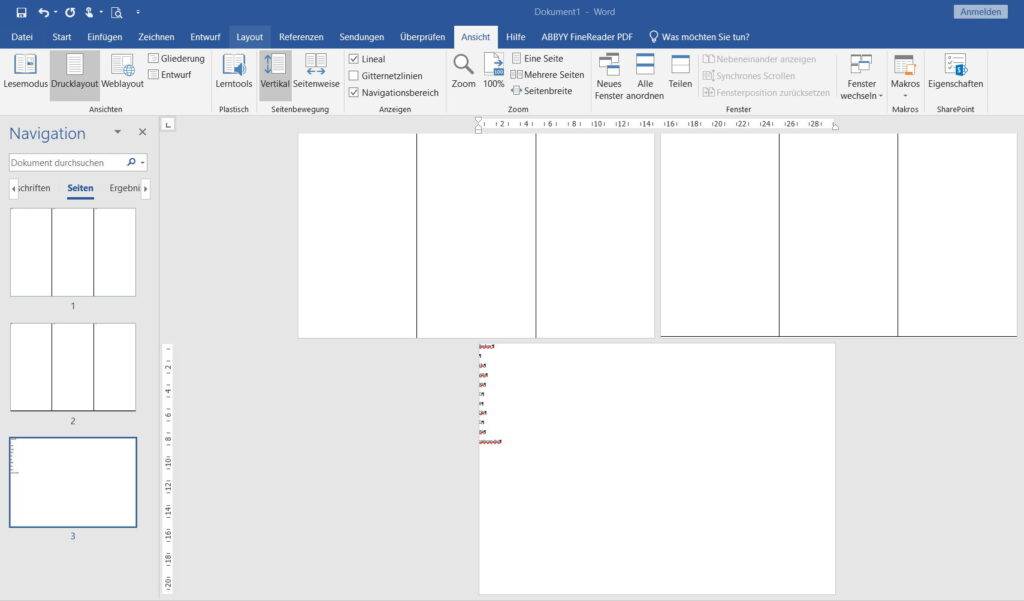This screenshot has width=1024, height=601.
Task: Select page 3 thumbnail in navigation
Action: click(x=73, y=482)
